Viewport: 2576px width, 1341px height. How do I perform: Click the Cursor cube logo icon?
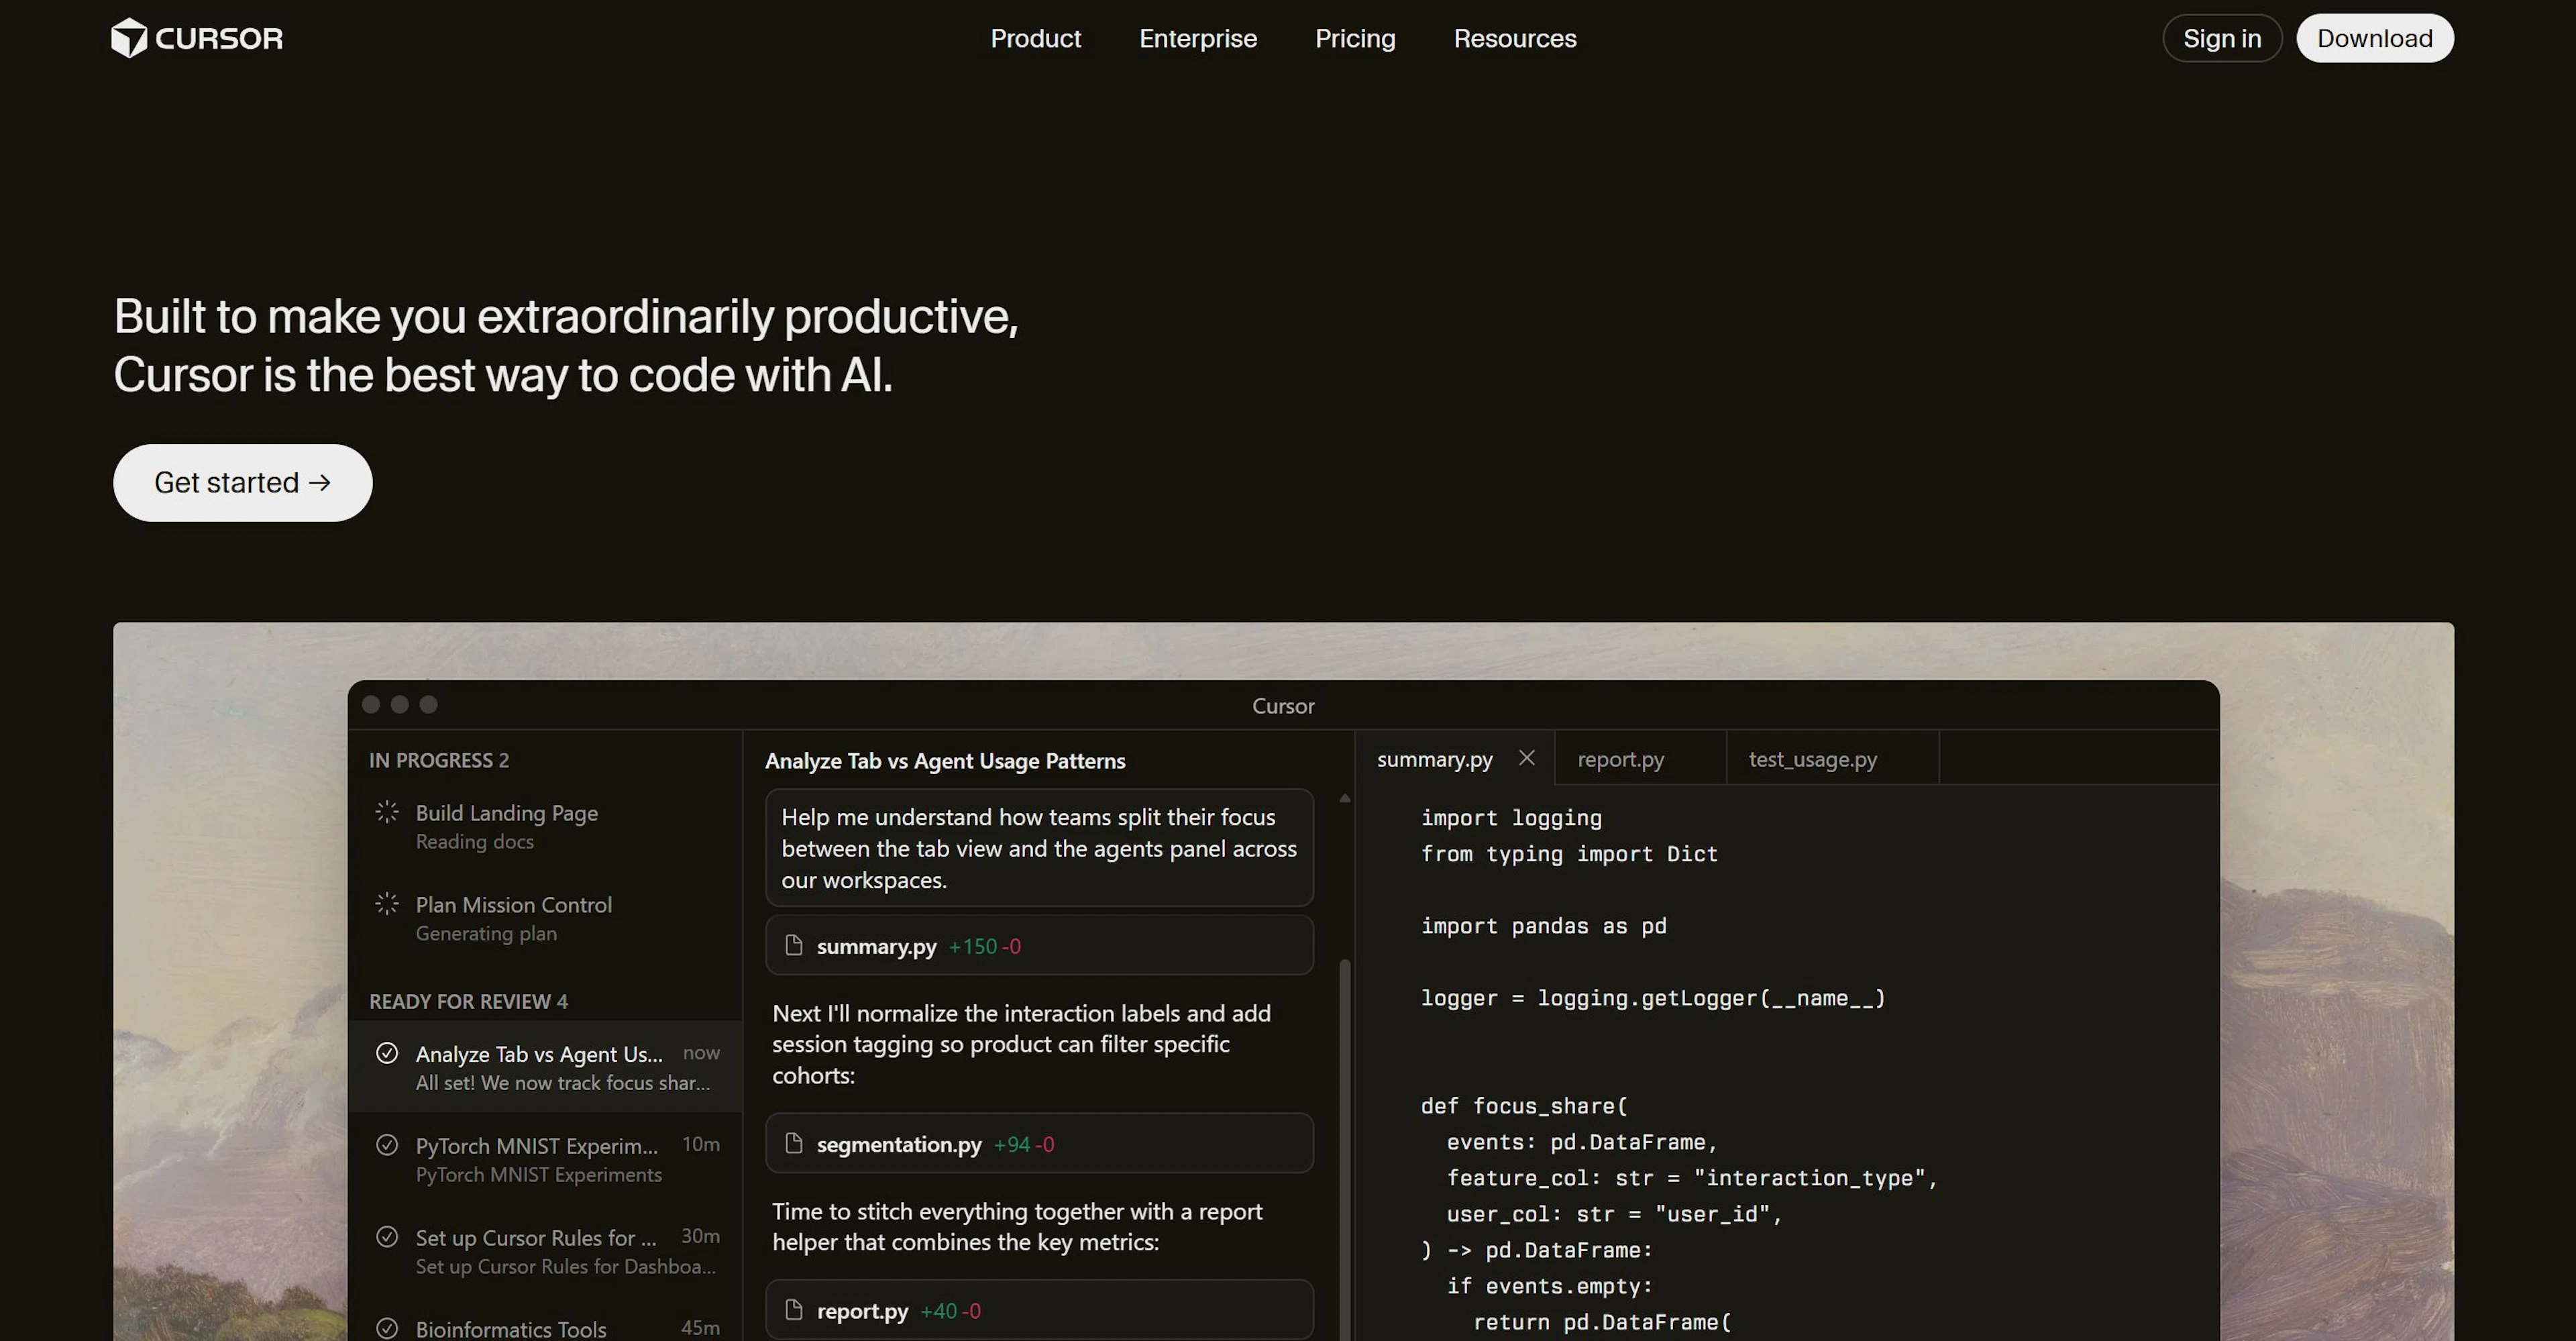tap(129, 38)
